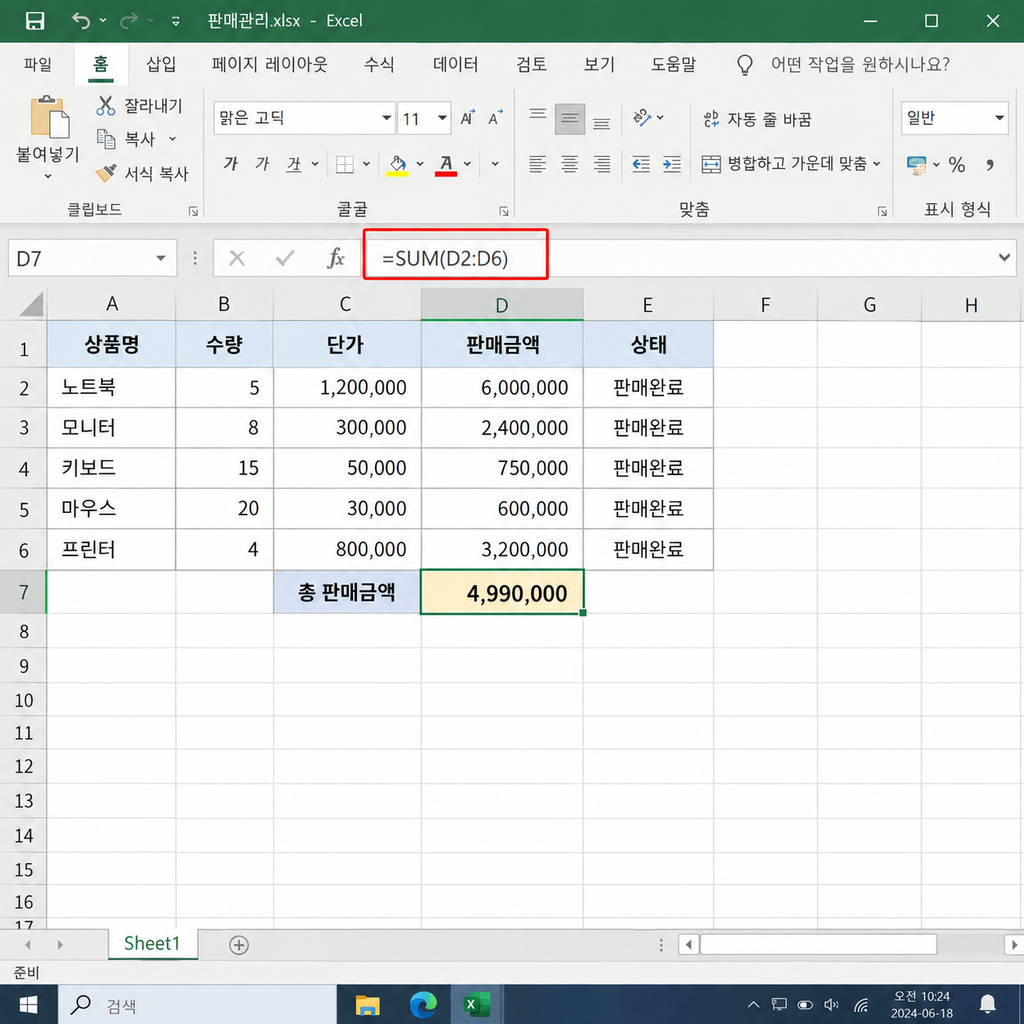Open the 데이터 ribbon tab
Image resolution: width=1024 pixels, height=1024 pixels.
(x=455, y=64)
